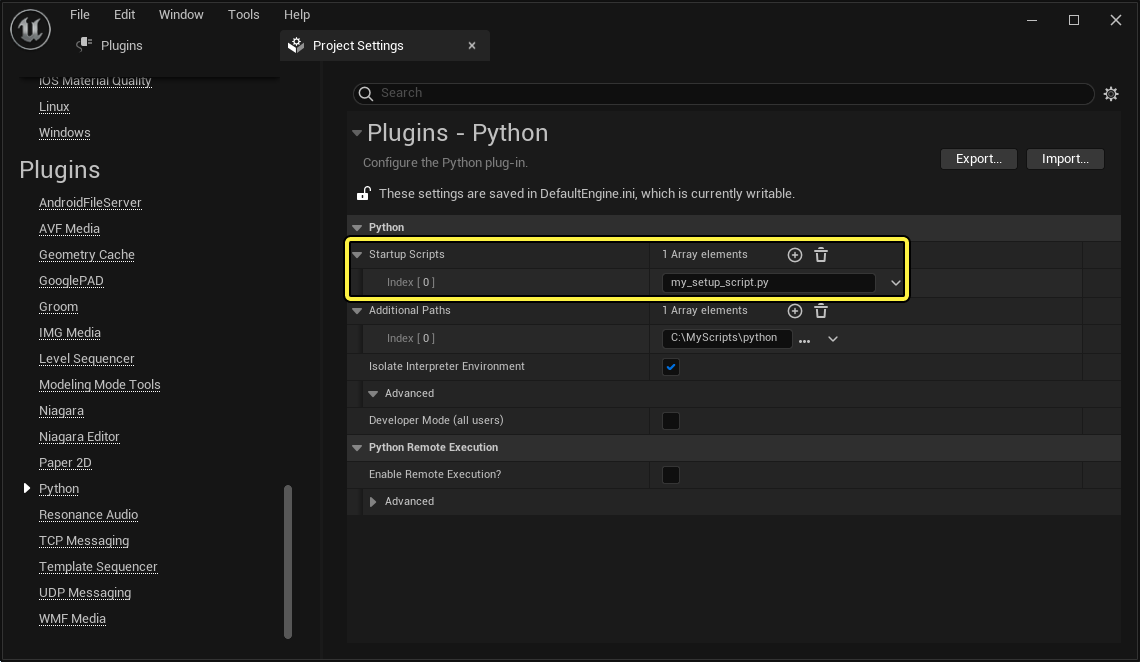Screen dimensions: 1140x662
Task: Collapse the Startup Scripts section
Action: [x=357, y=255]
